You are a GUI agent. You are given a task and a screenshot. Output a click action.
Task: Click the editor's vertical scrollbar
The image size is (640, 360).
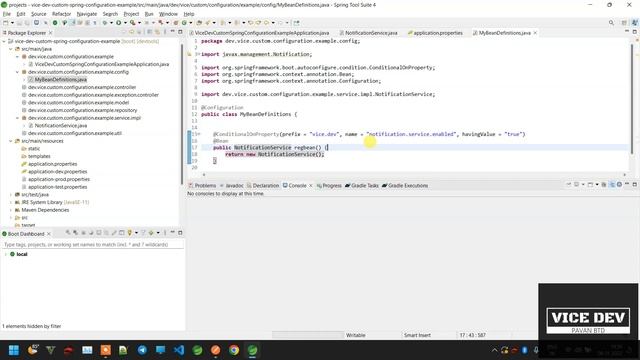[x=632, y=98]
